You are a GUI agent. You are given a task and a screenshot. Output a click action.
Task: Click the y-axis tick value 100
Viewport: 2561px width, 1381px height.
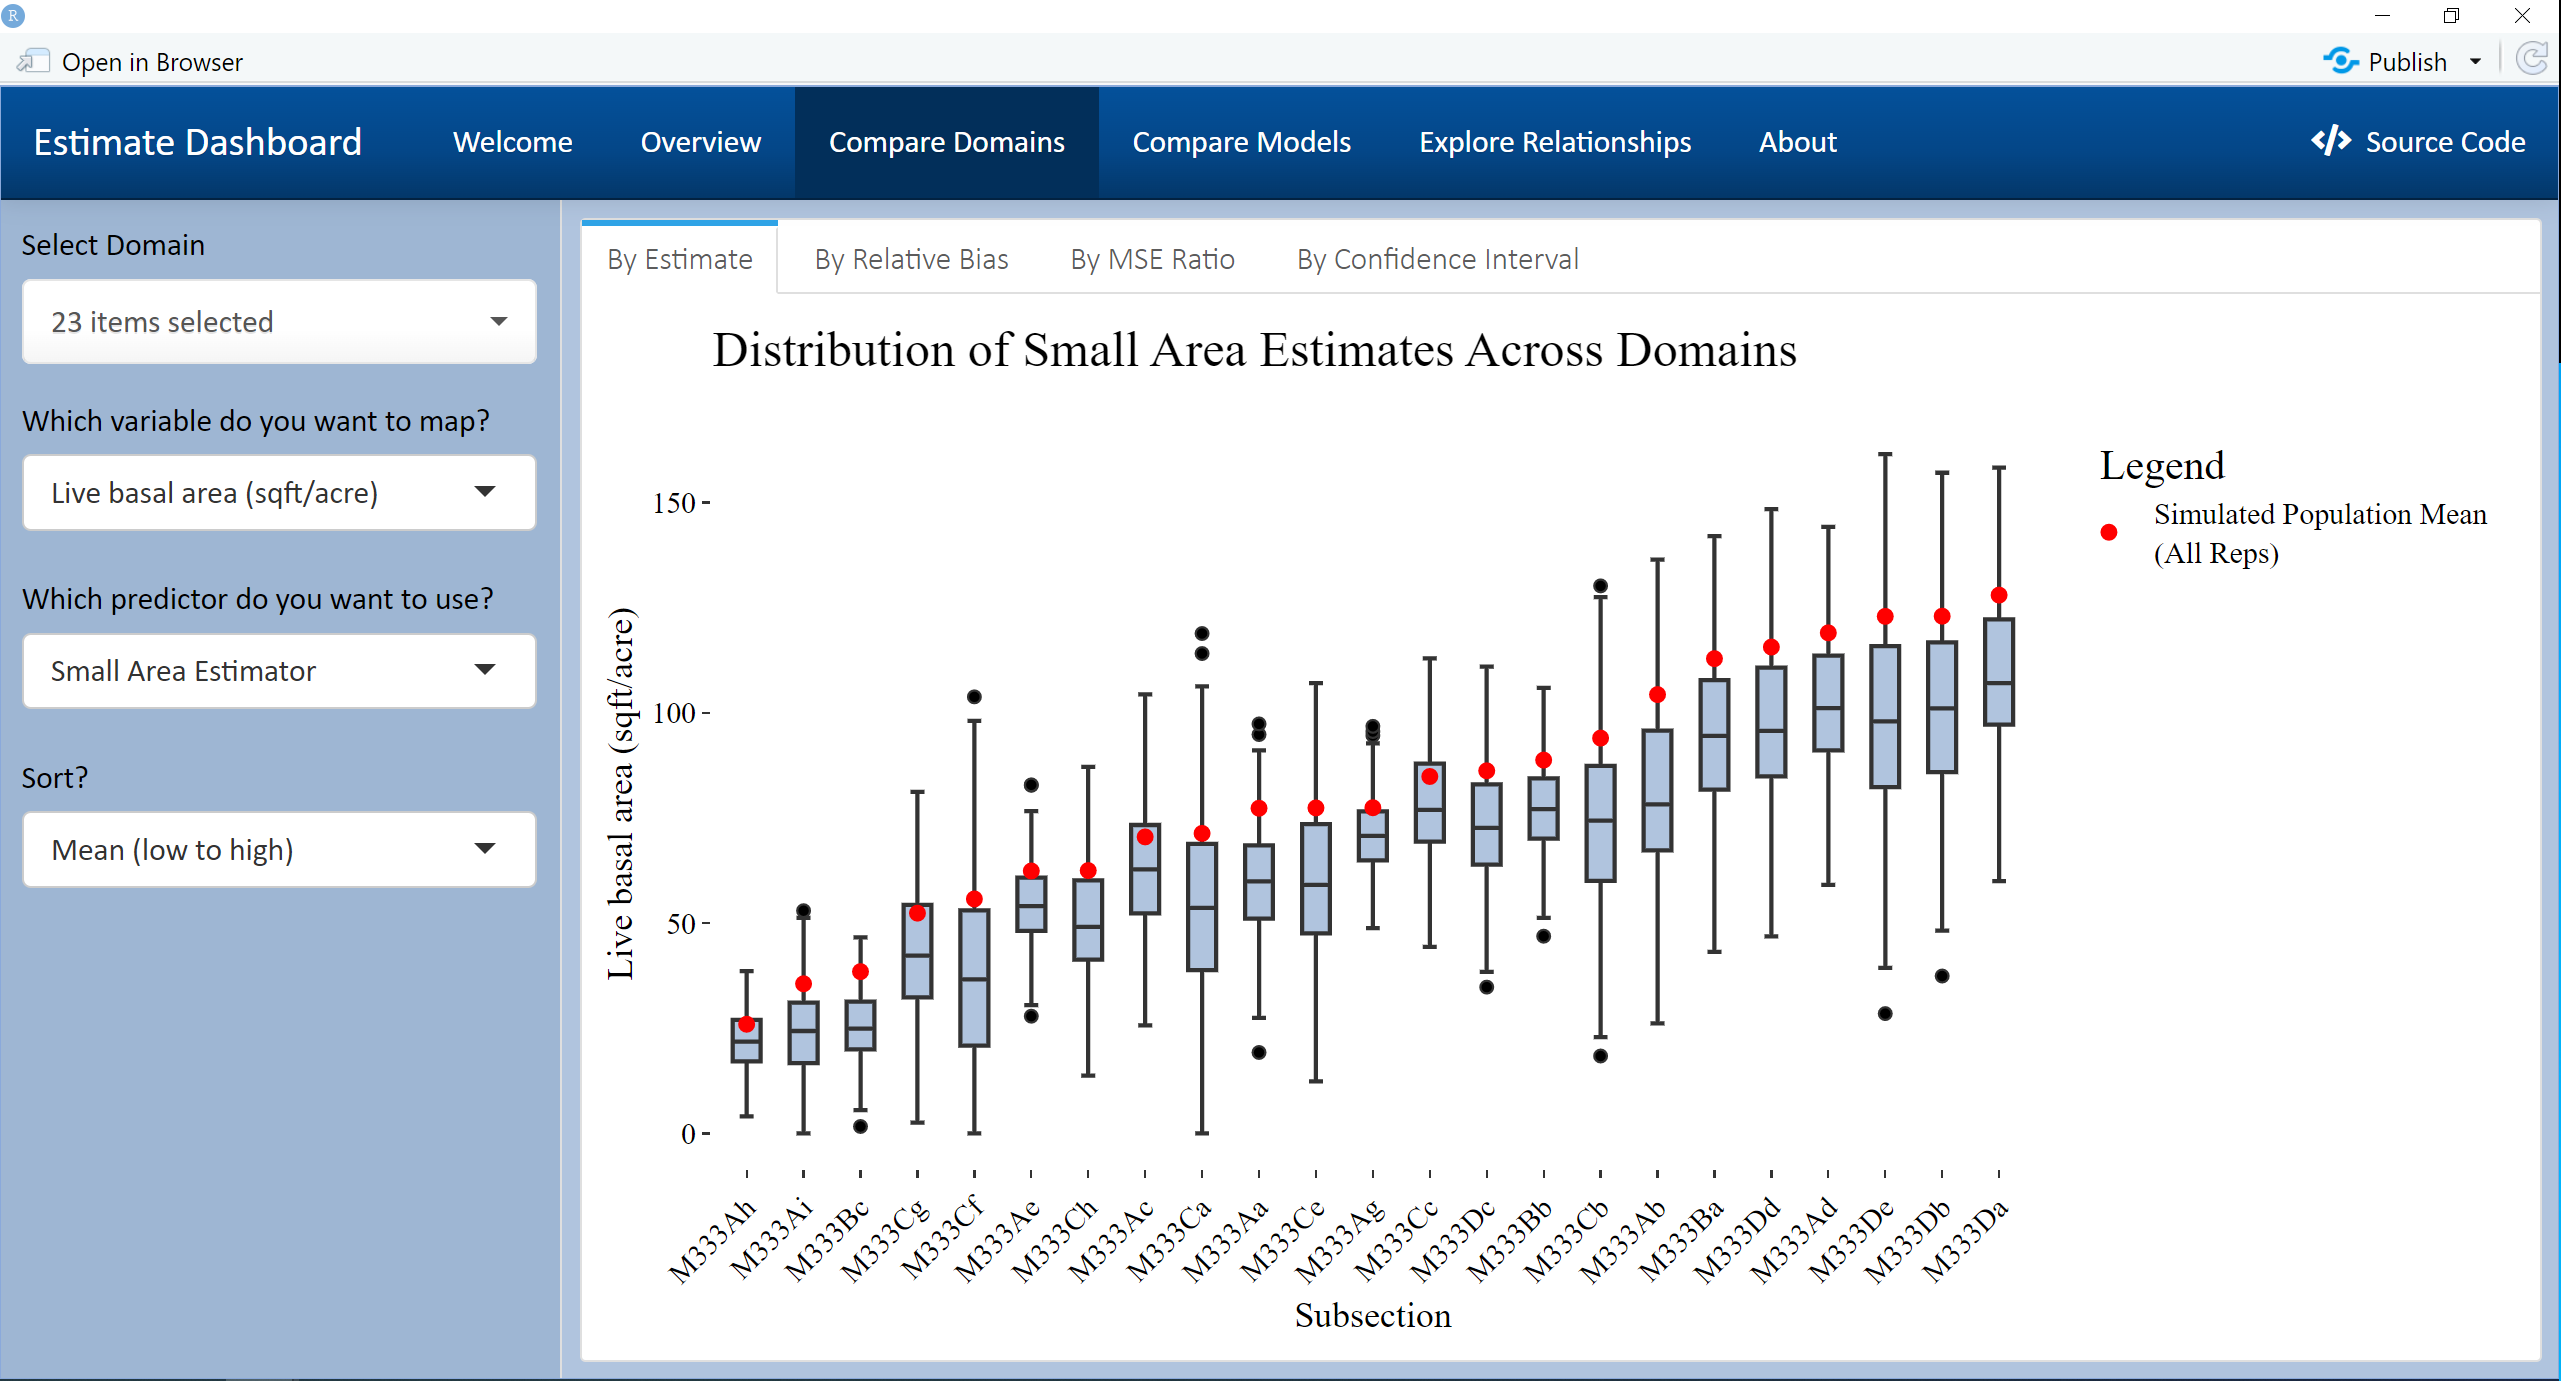pos(673,713)
